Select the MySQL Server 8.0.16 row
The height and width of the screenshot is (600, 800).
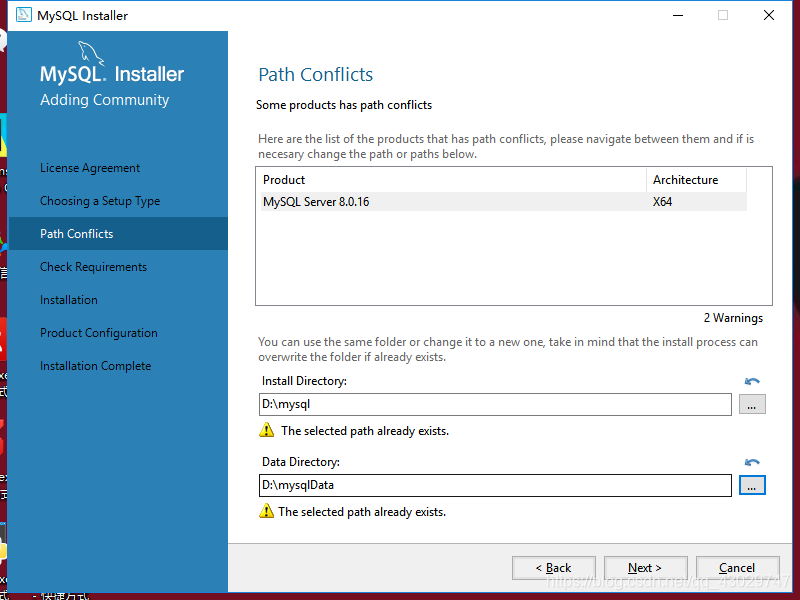(504, 202)
